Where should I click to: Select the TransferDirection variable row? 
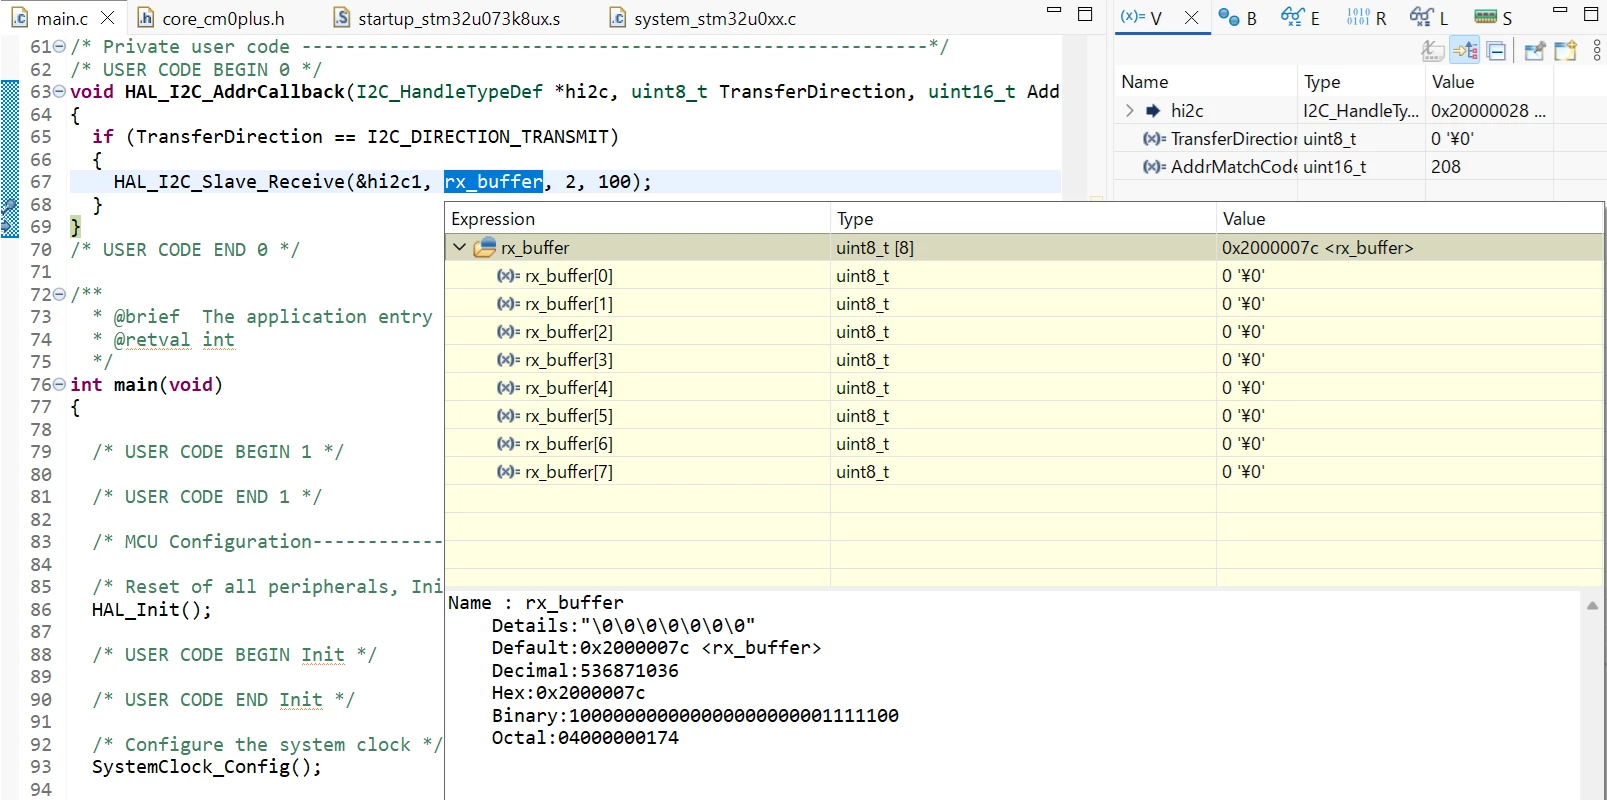pyautogui.click(x=1358, y=139)
